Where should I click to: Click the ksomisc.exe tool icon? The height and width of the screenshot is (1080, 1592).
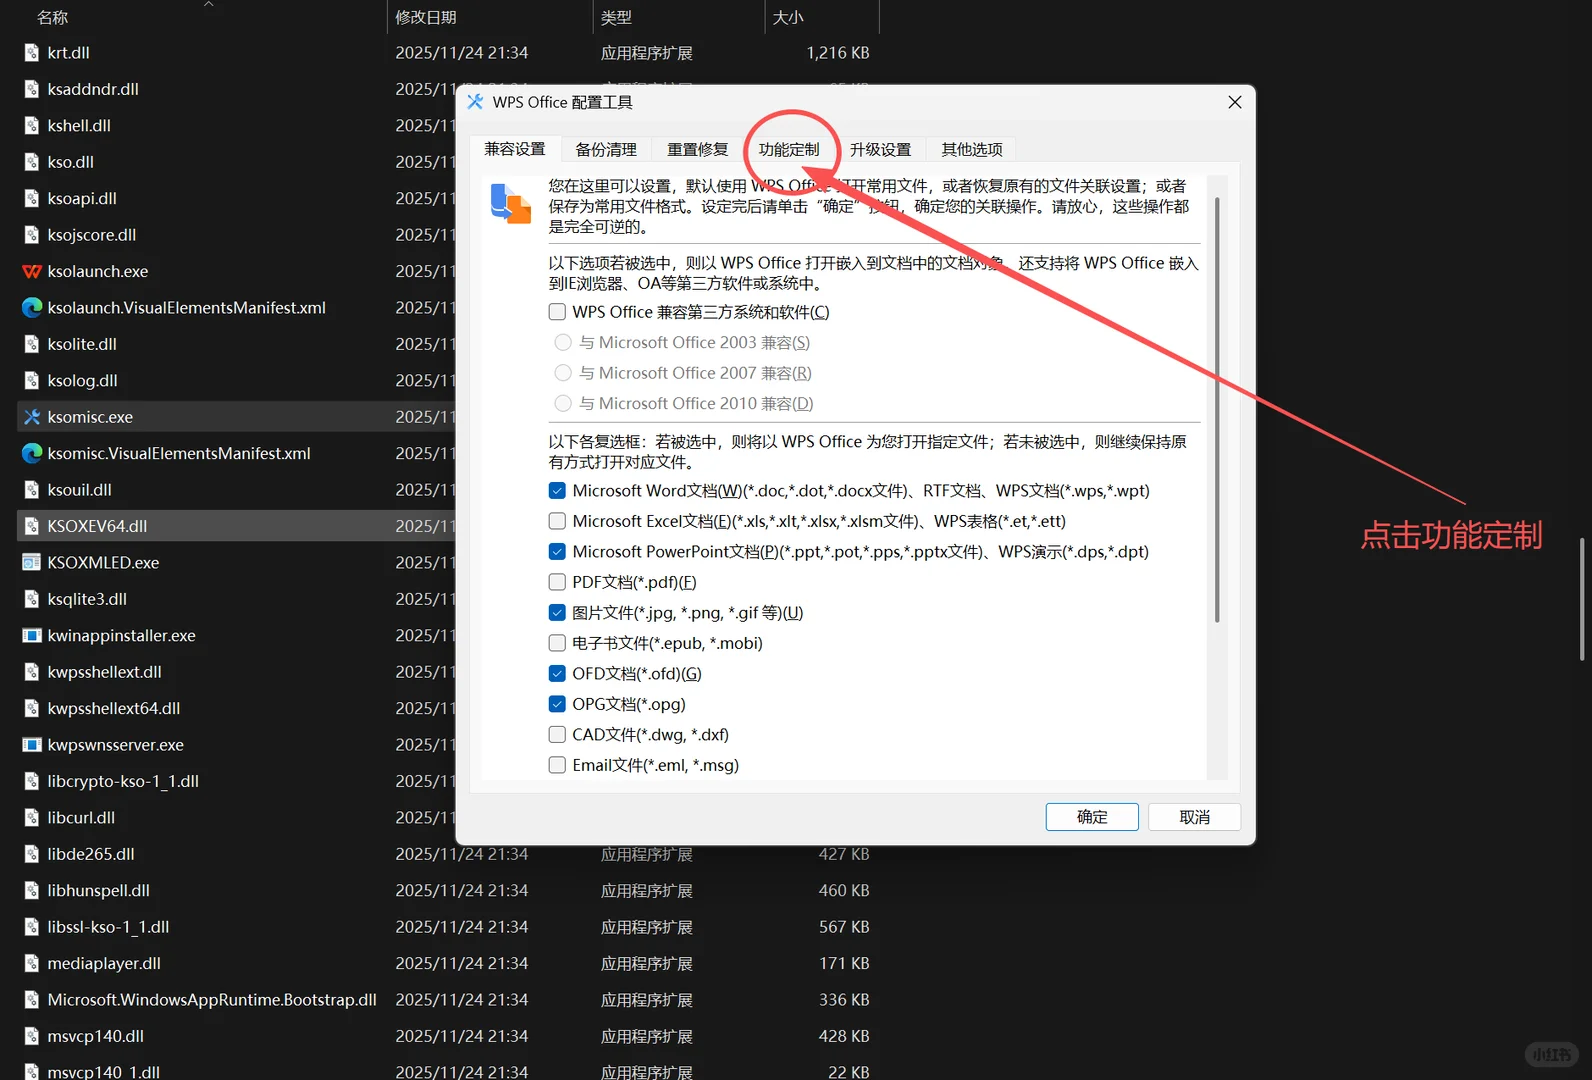pyautogui.click(x=32, y=417)
